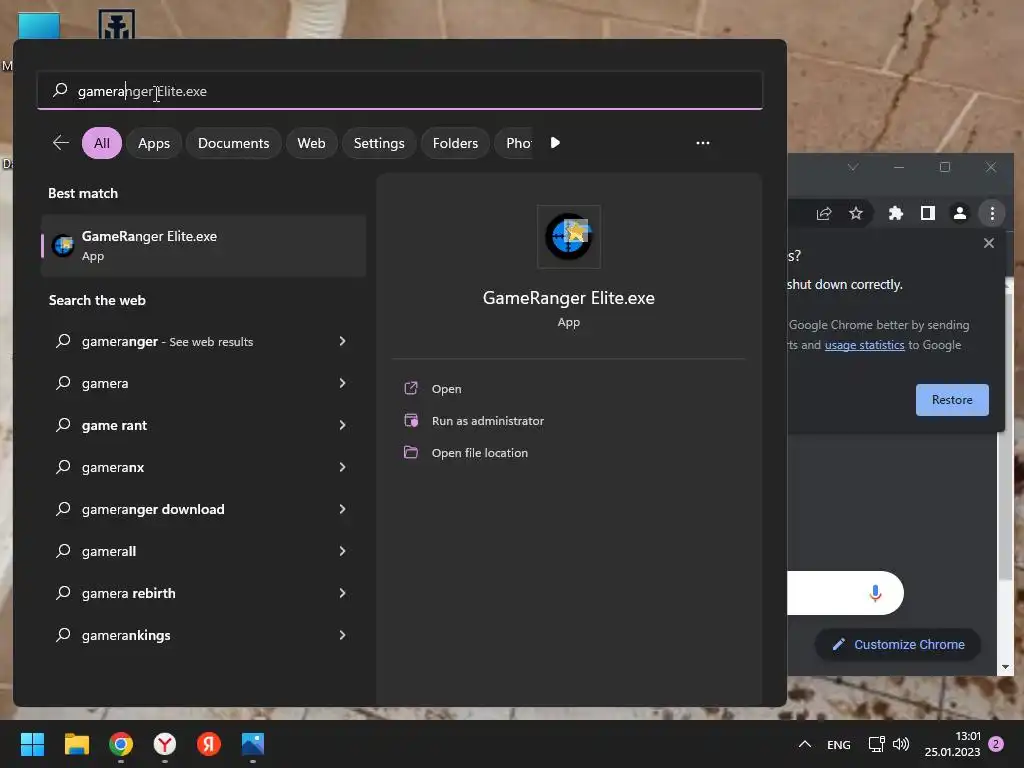
Task: Click inside the search text field
Action: (400, 91)
